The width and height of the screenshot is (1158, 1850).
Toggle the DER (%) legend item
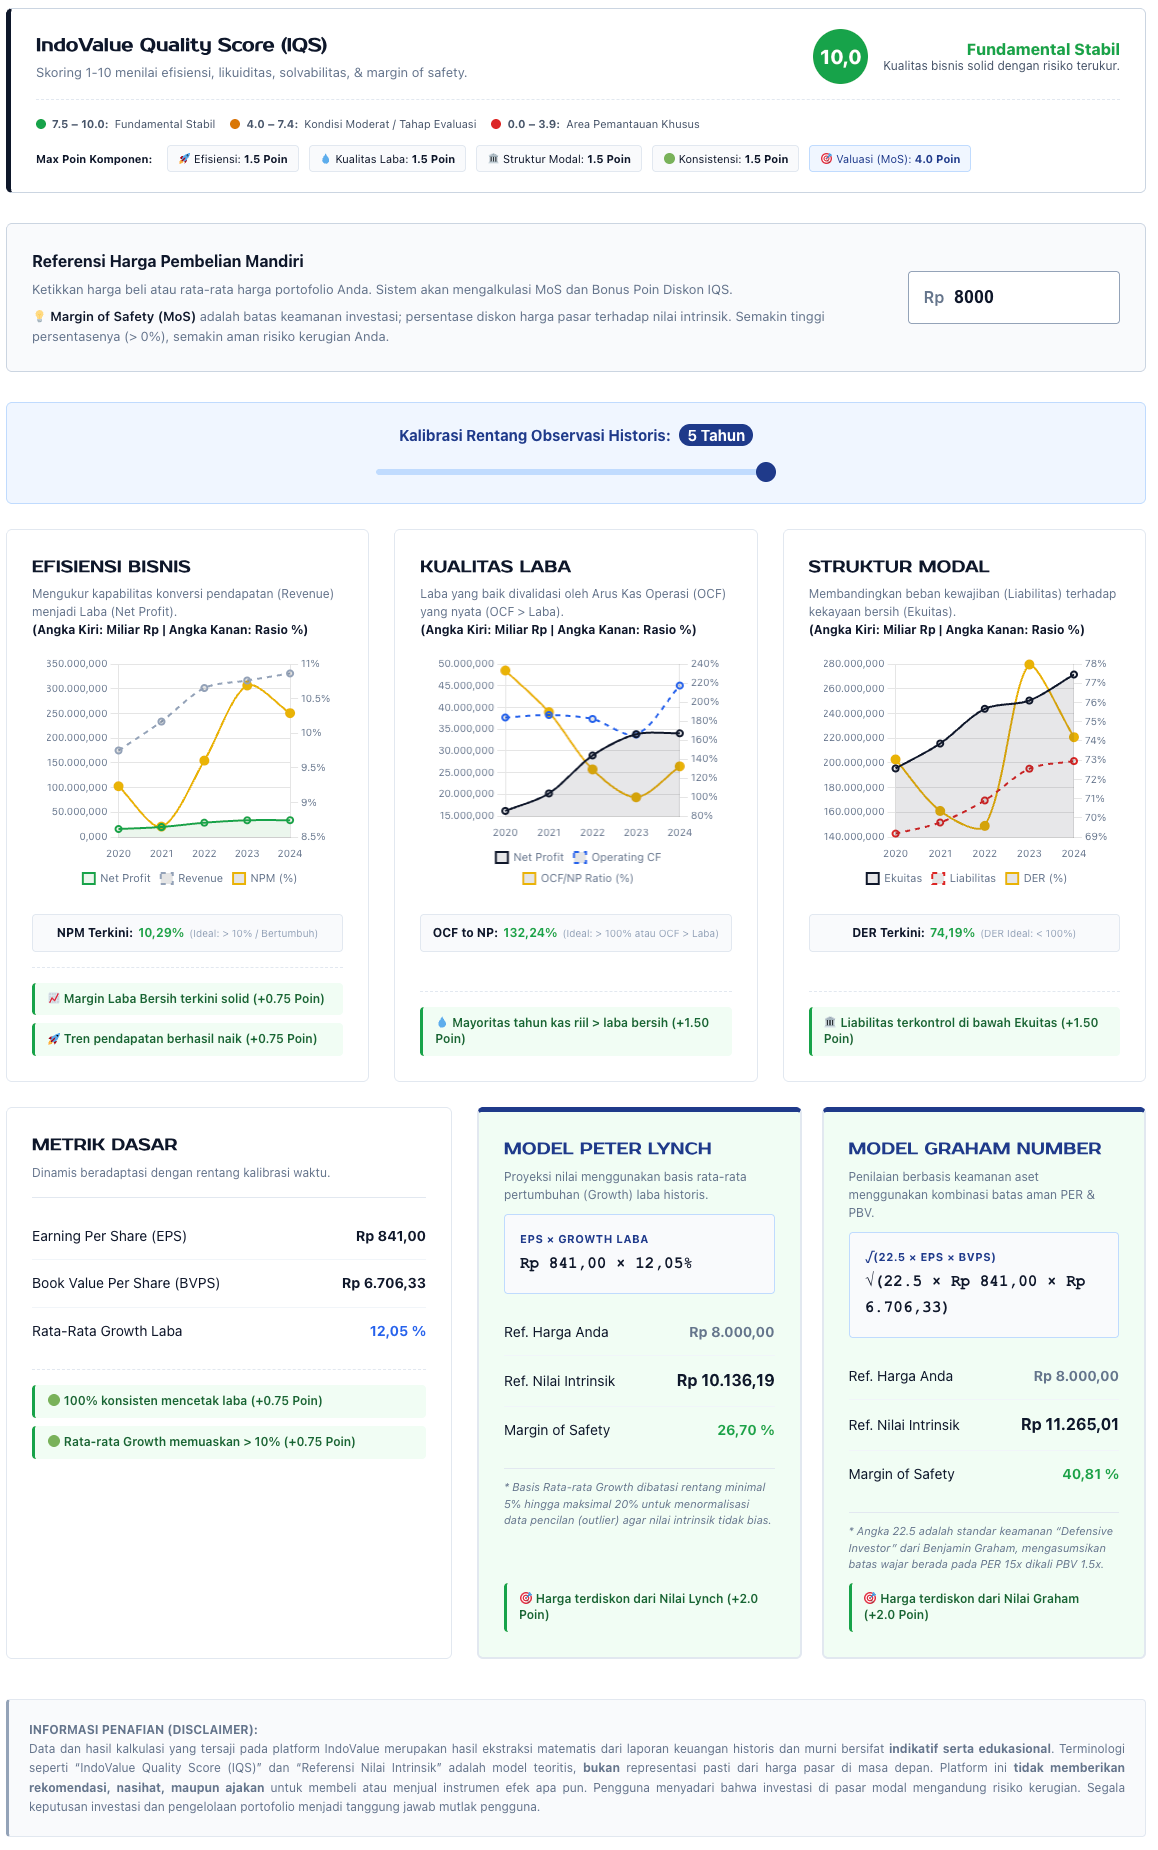click(x=1035, y=879)
